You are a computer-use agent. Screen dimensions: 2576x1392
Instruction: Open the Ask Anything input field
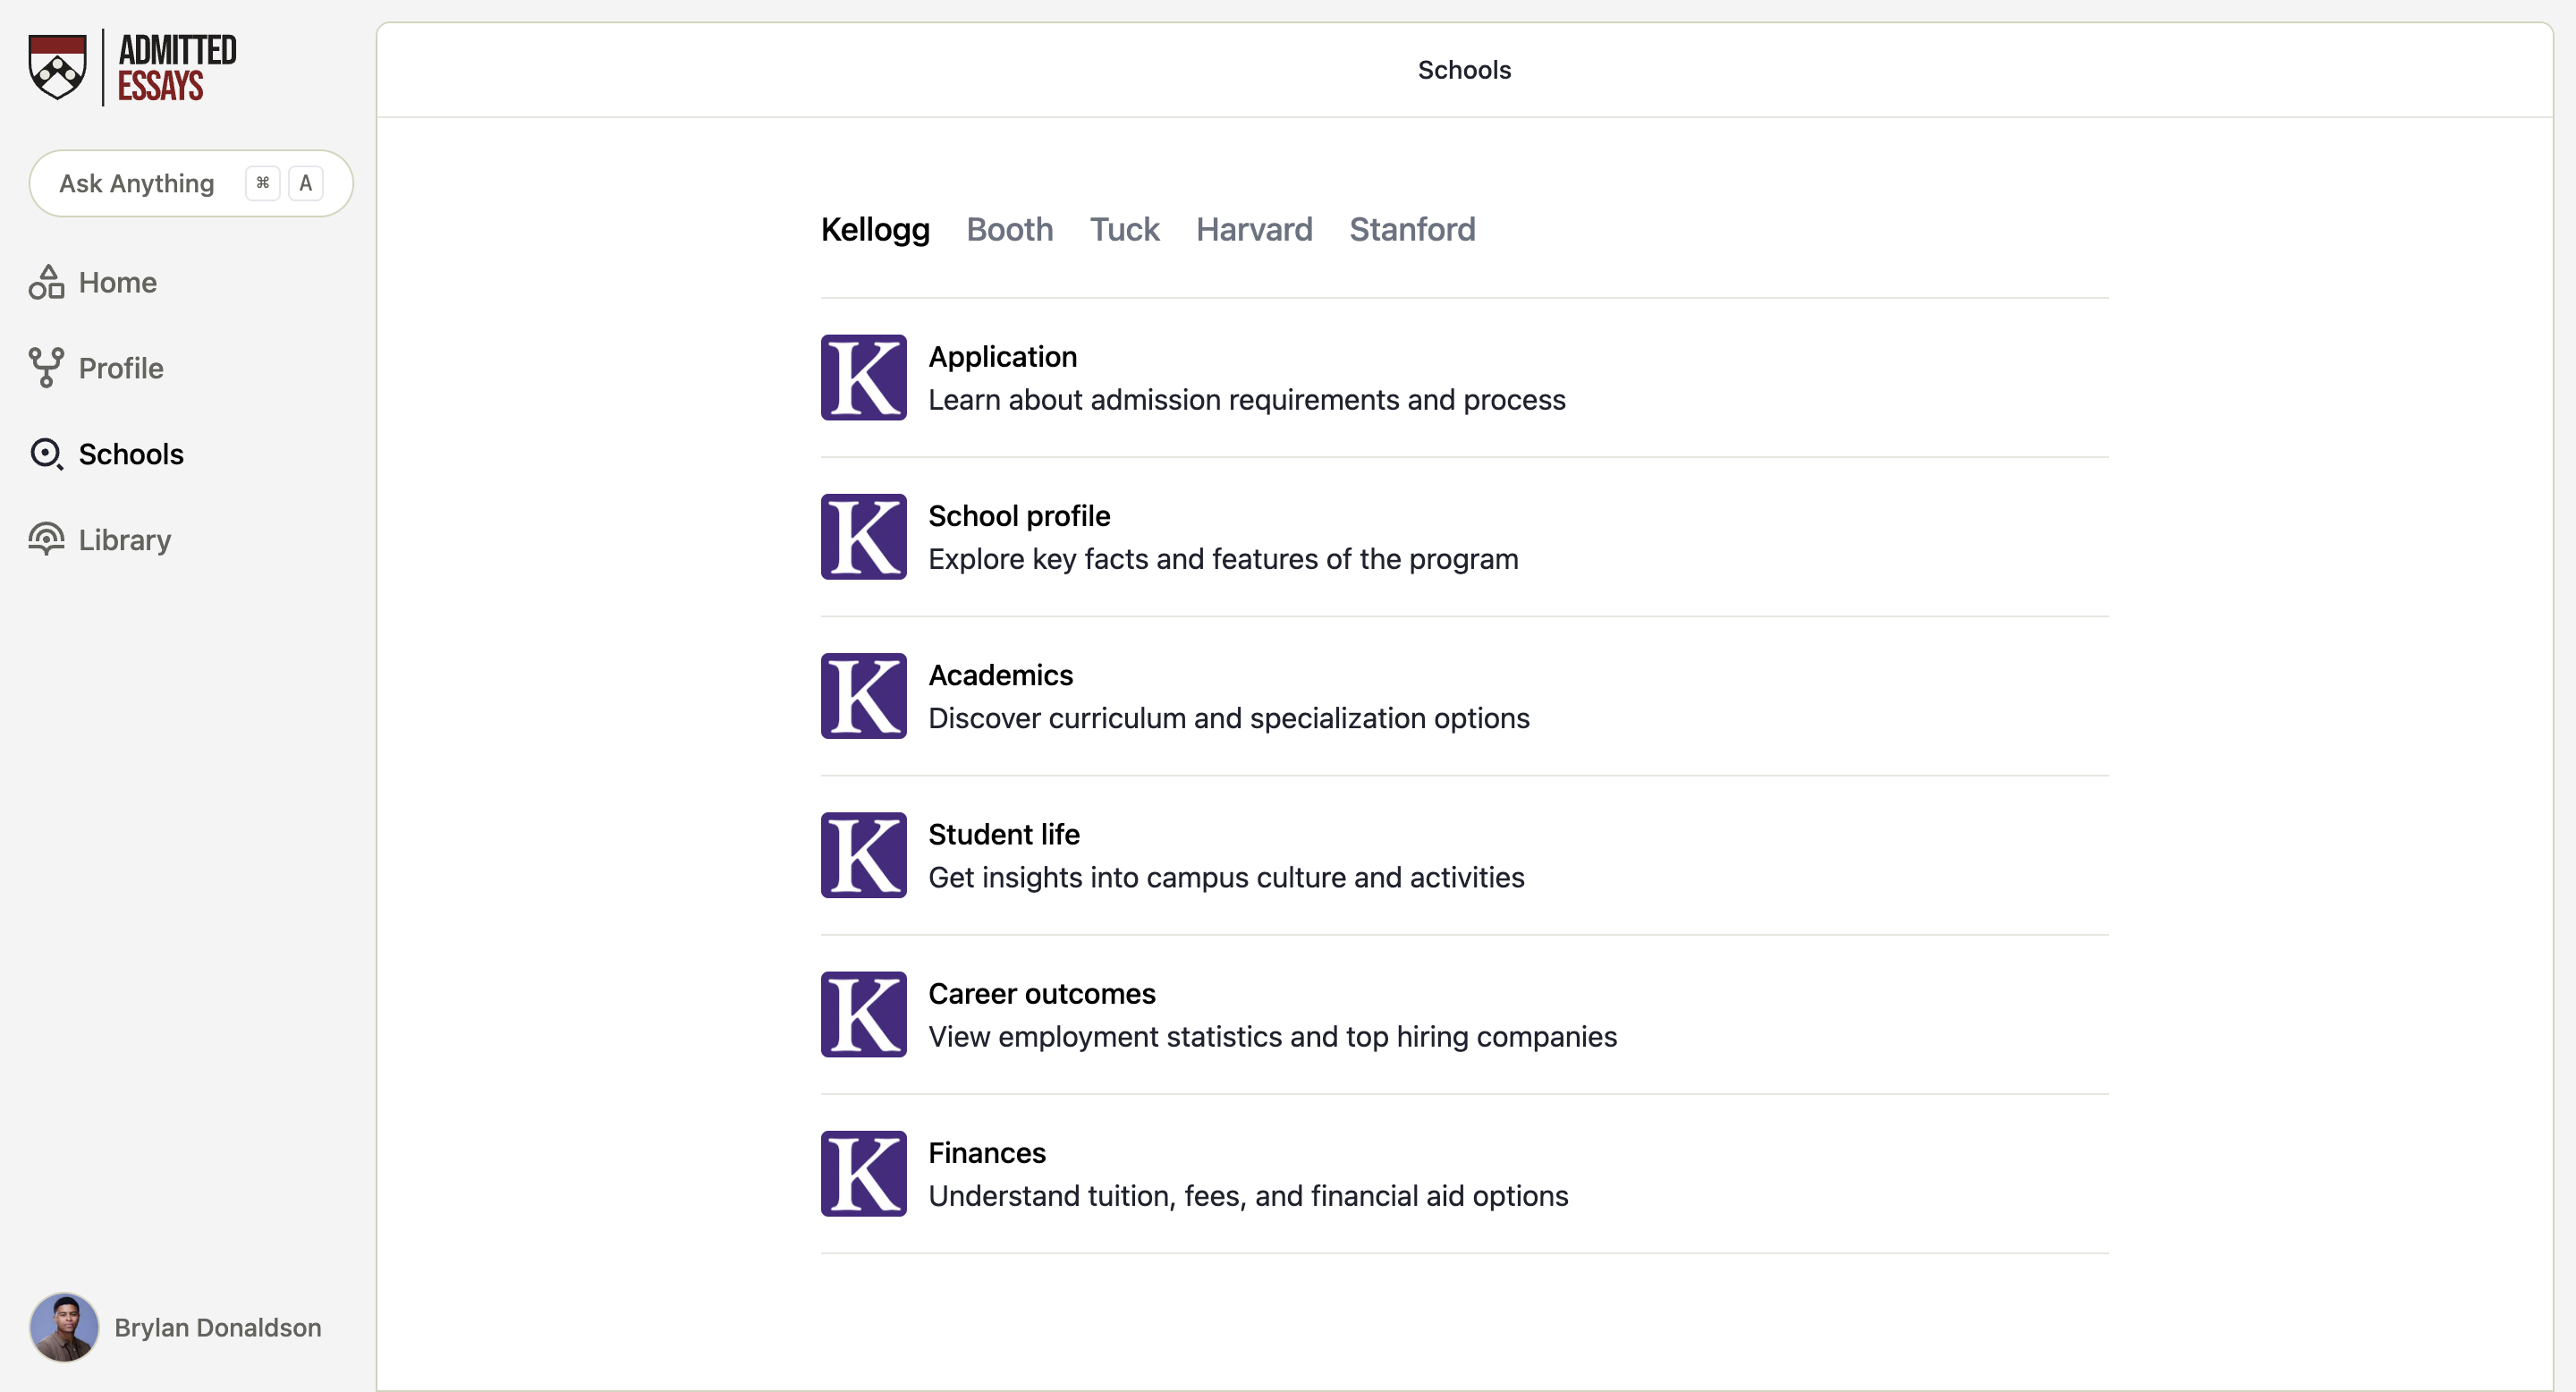pos(191,182)
